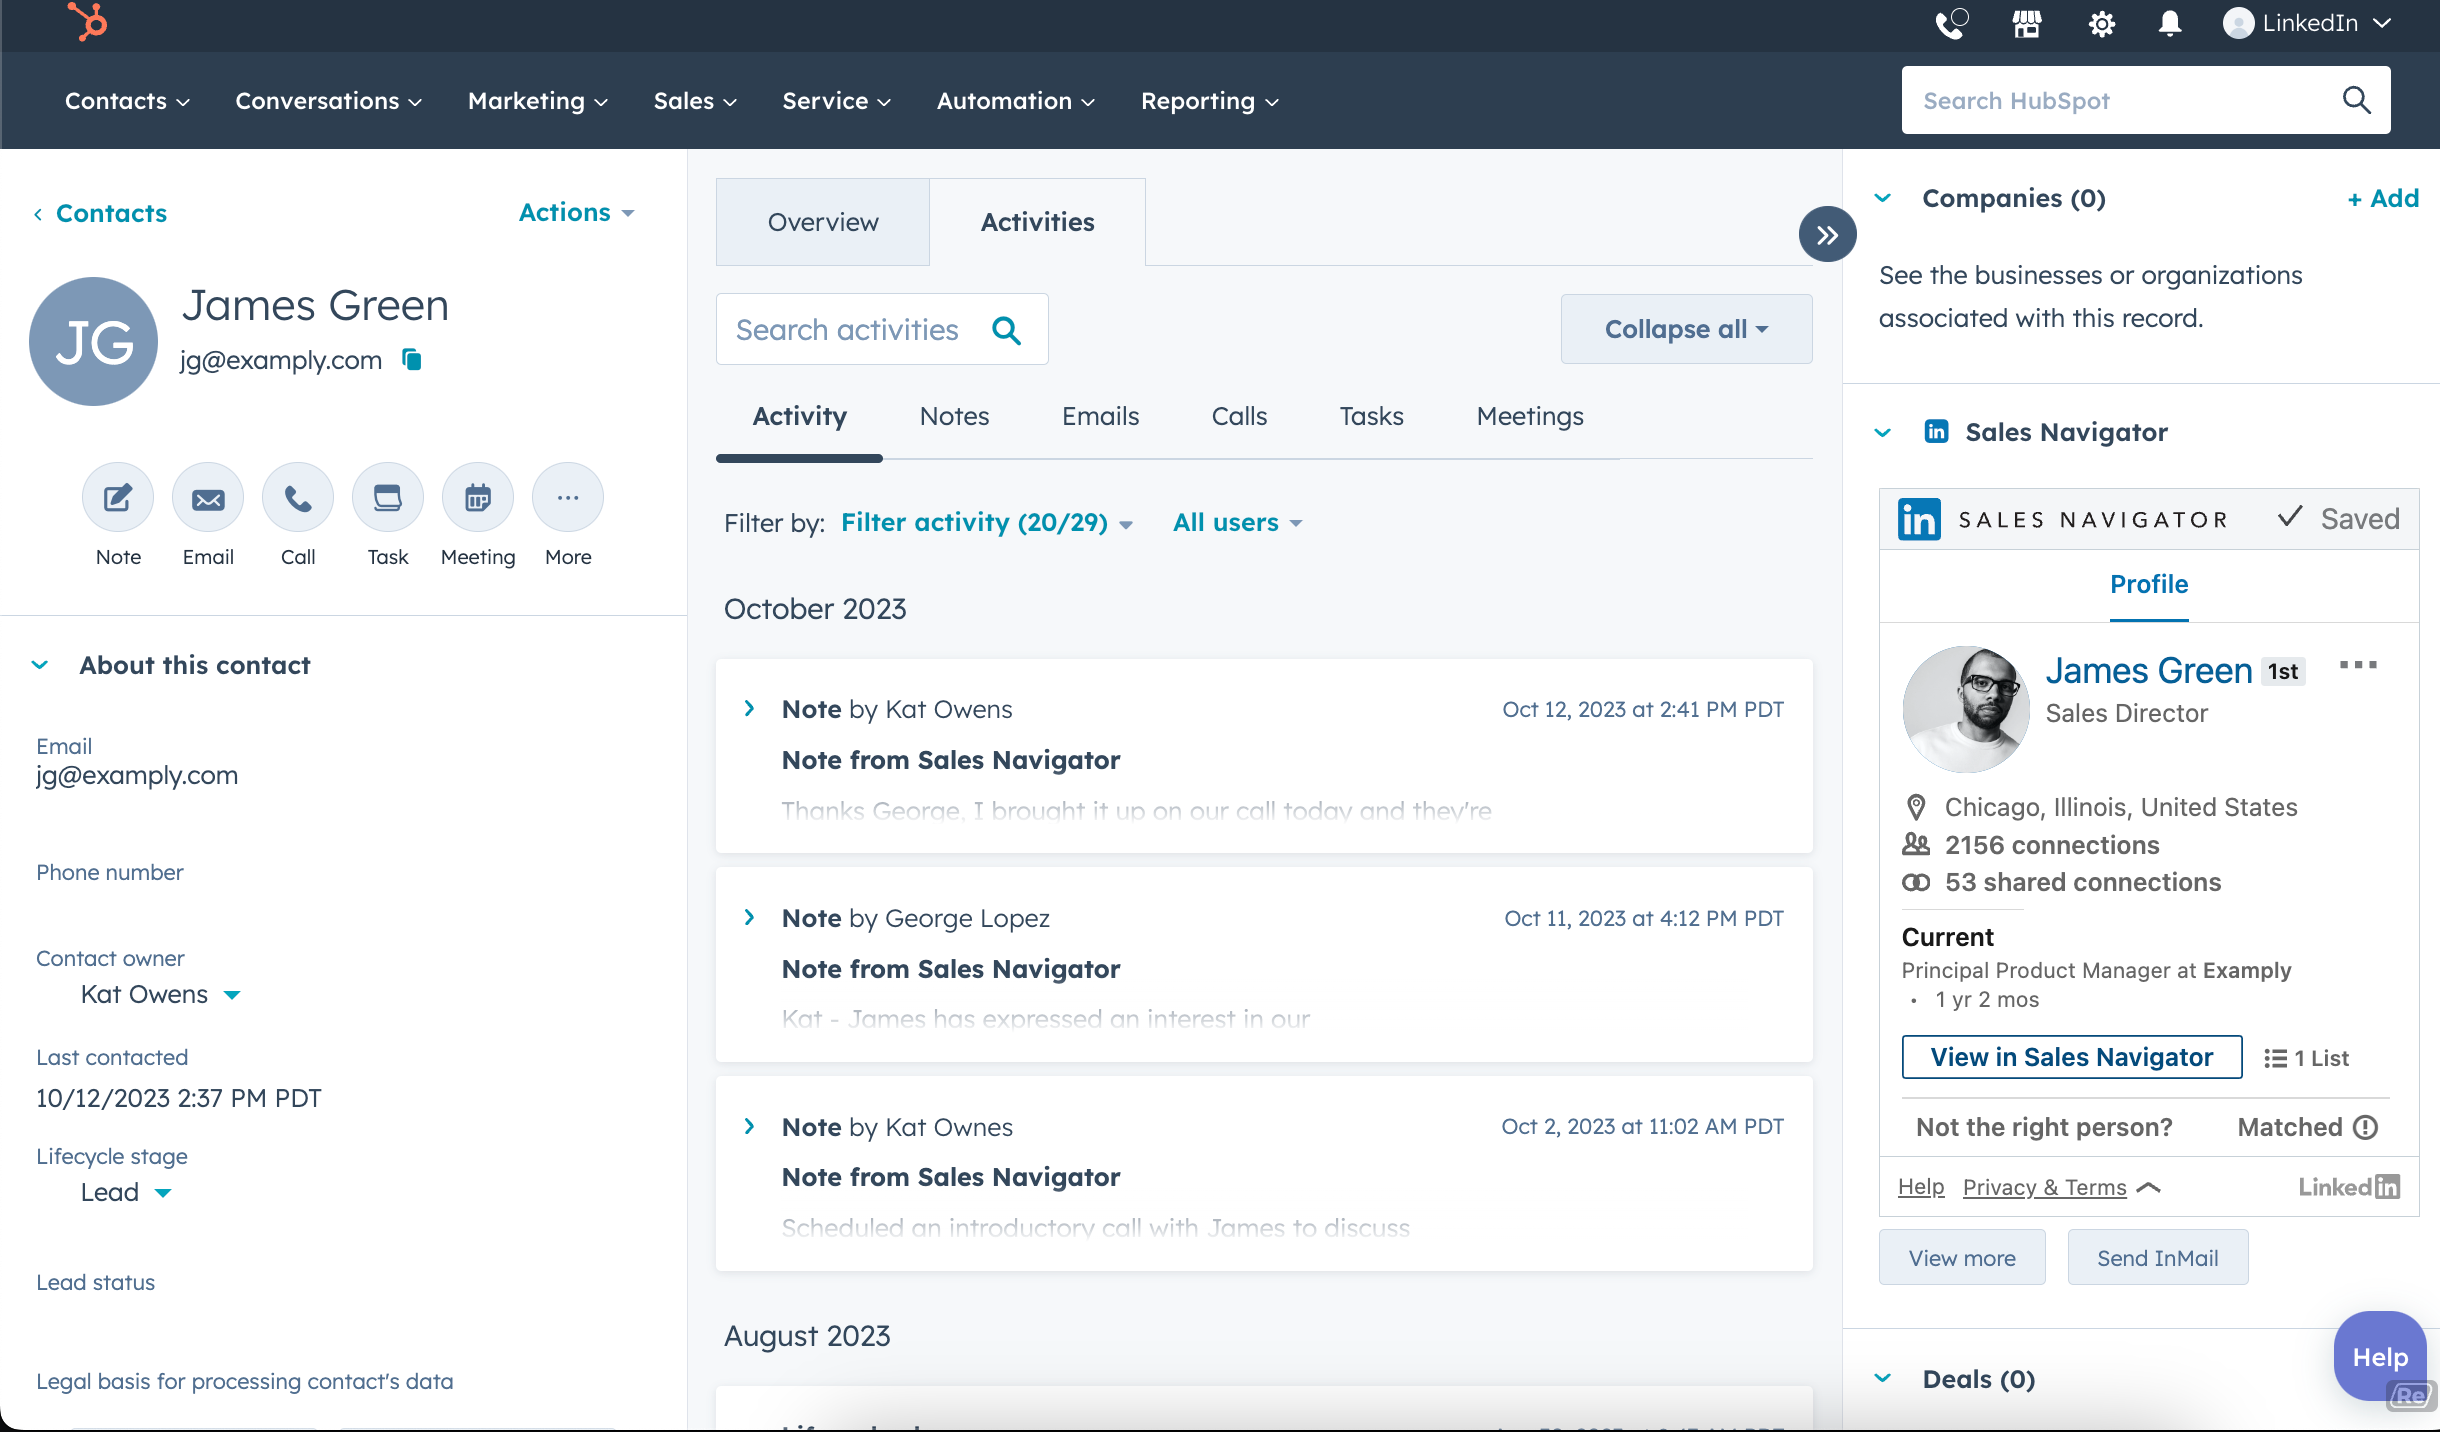
Task: Open the All users filter dropdown
Action: coord(1238,523)
